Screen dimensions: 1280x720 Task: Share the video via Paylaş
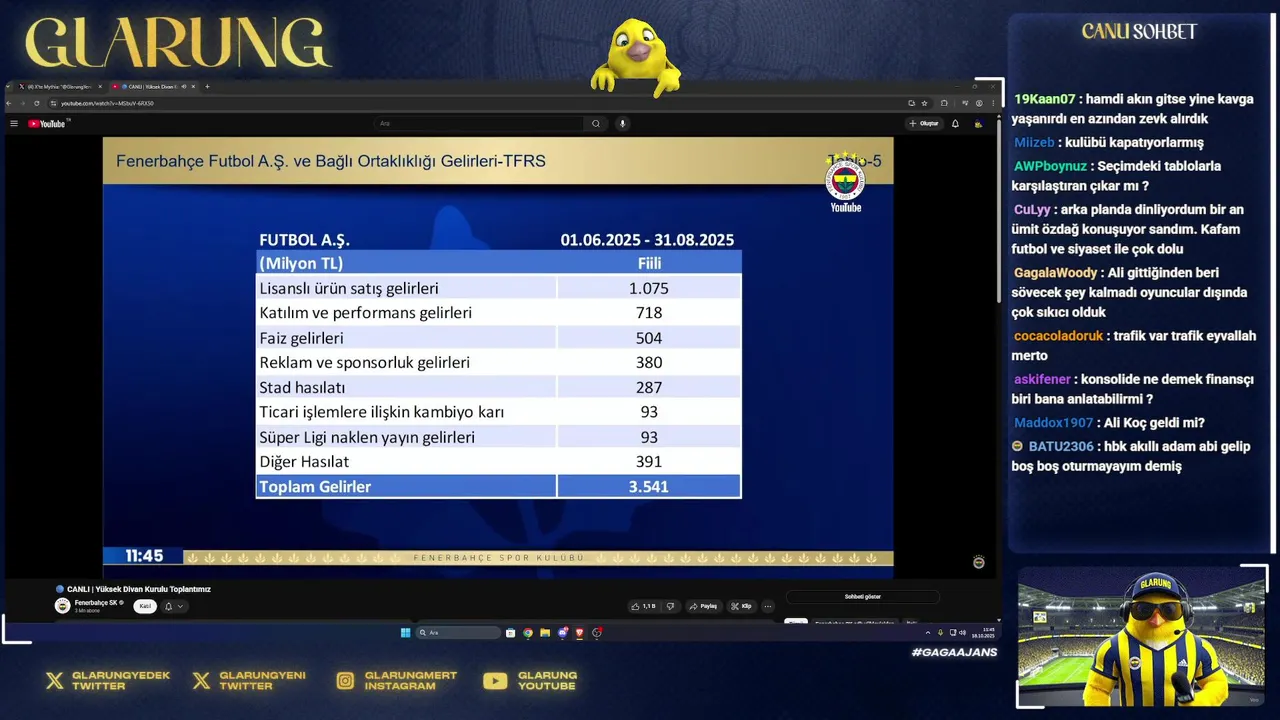click(x=704, y=606)
